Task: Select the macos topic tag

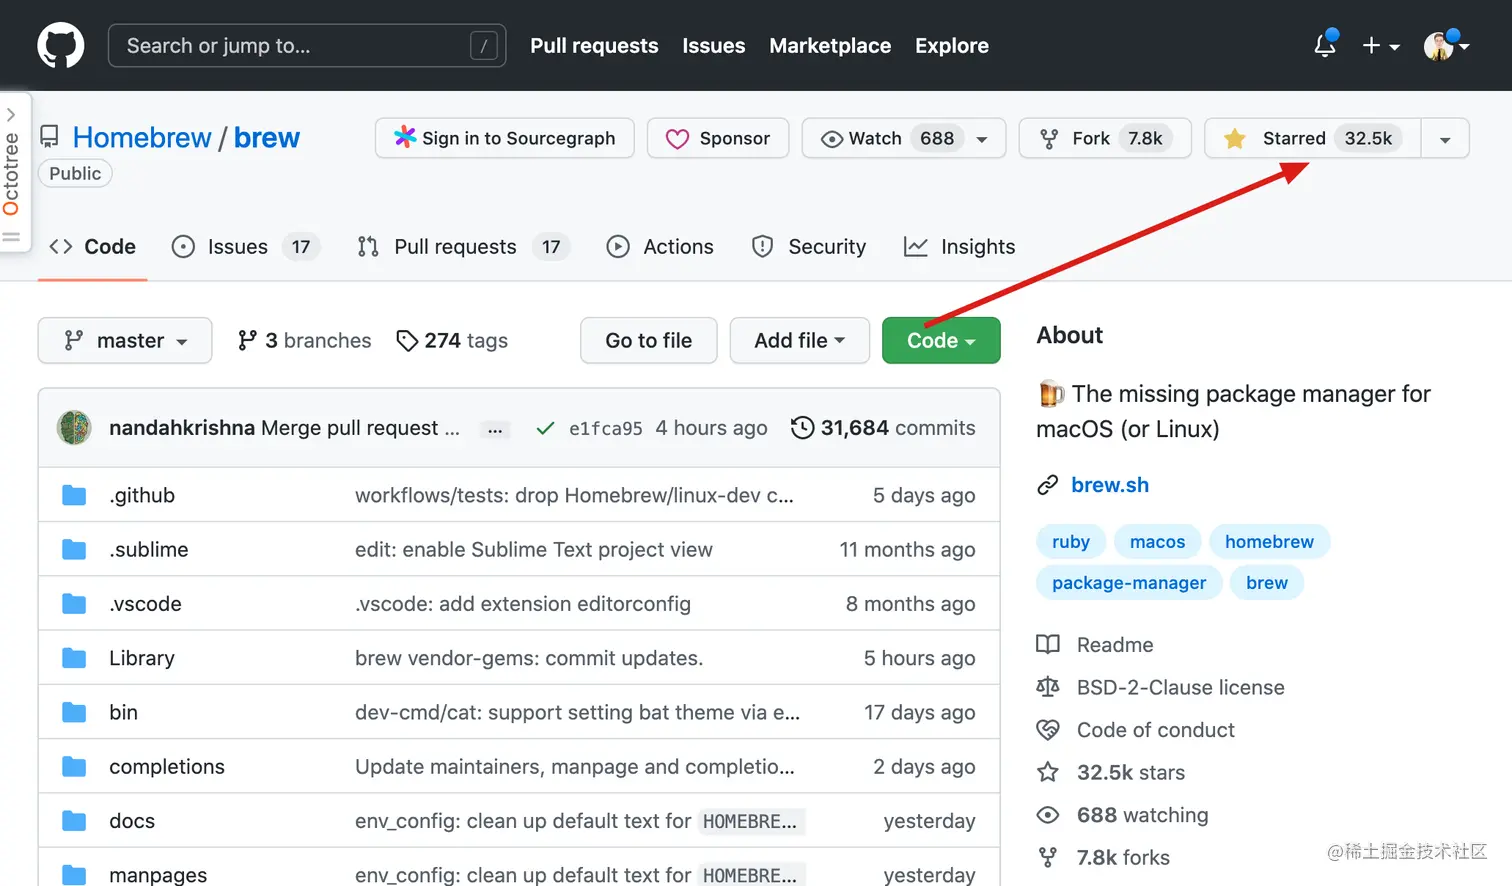Action: [x=1157, y=542]
